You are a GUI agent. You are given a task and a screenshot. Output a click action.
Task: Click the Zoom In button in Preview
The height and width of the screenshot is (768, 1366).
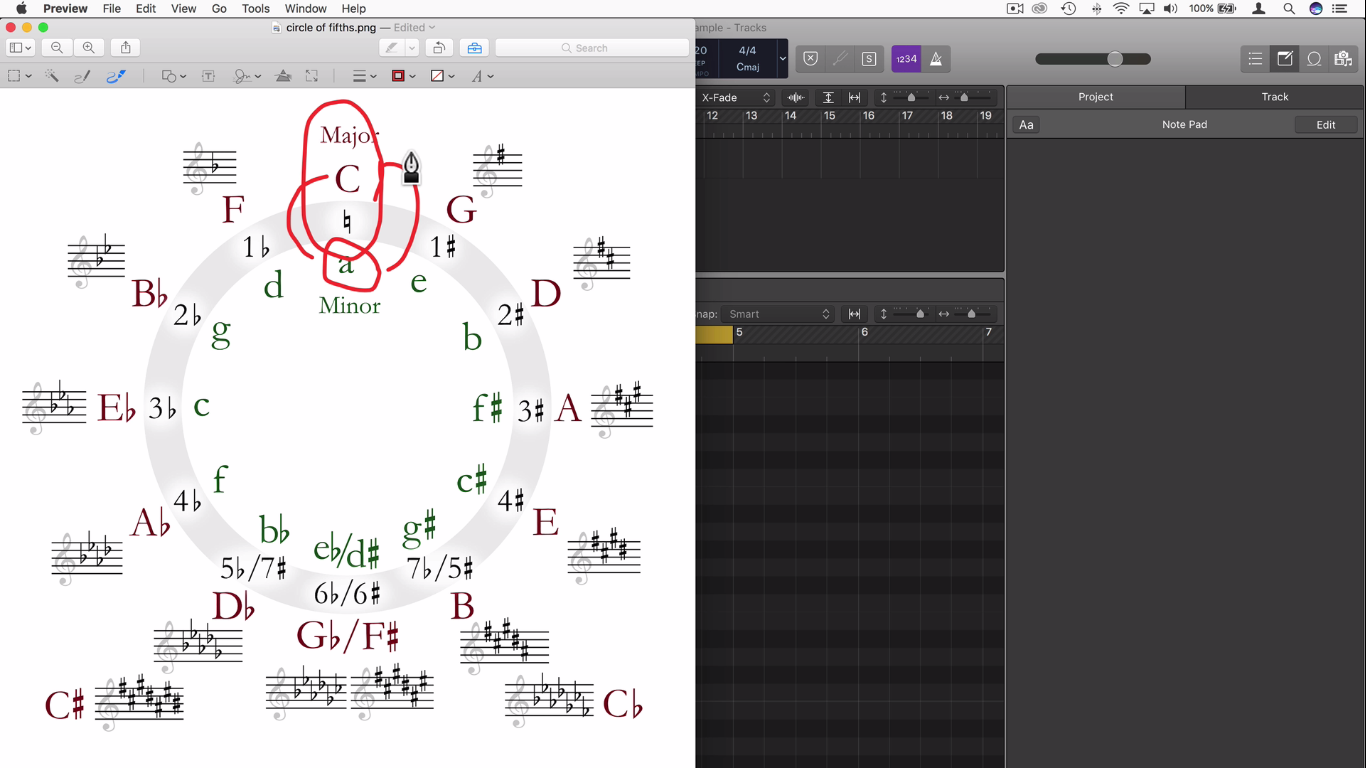(x=89, y=48)
